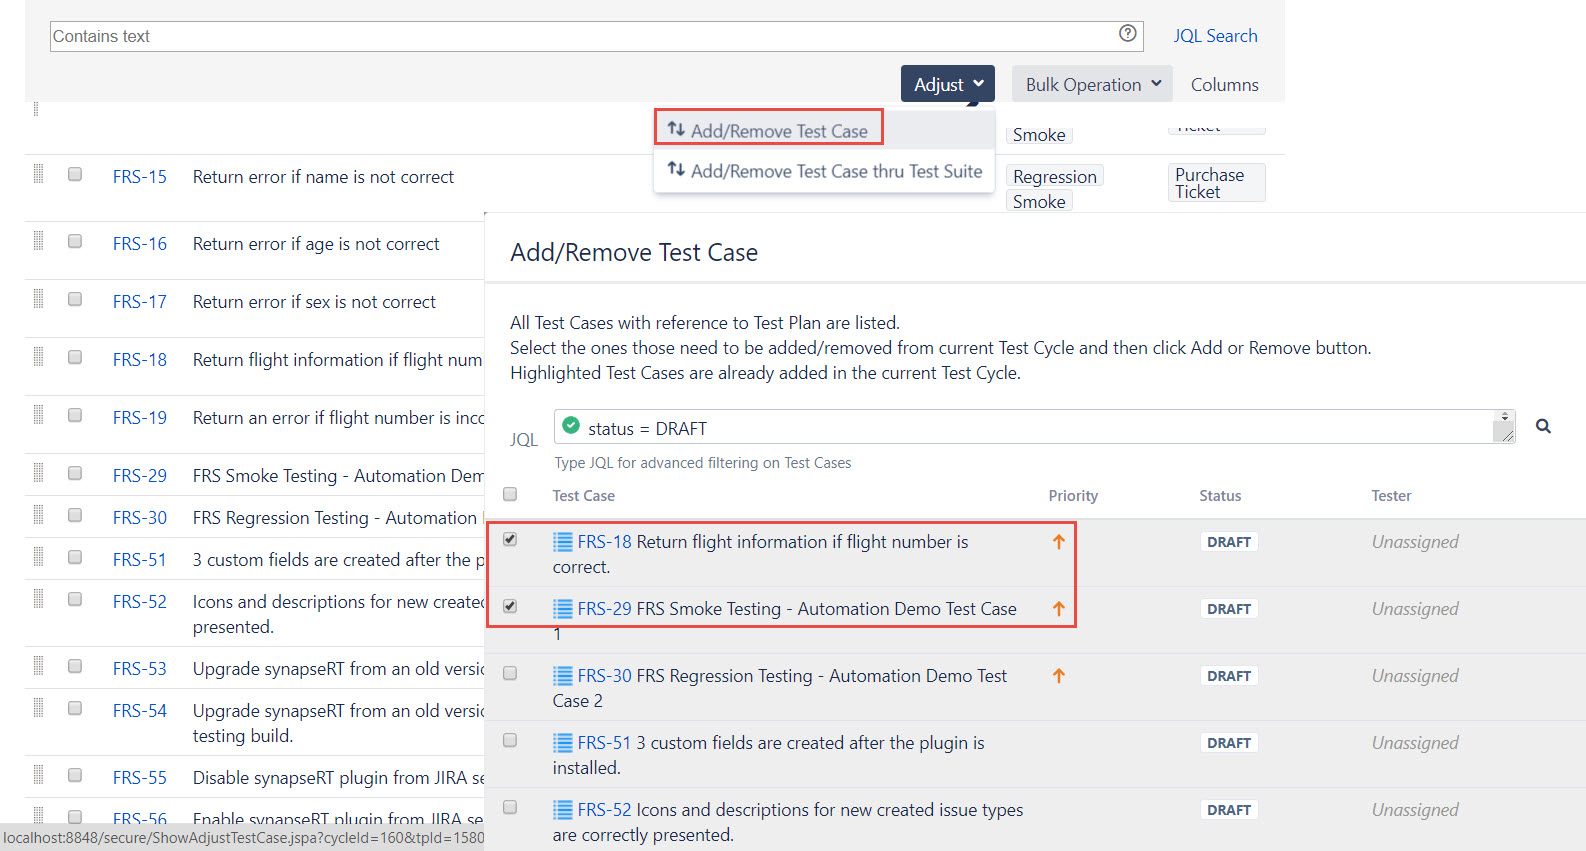This screenshot has height=851, width=1586.
Task: Click the Columns button
Action: [x=1224, y=85]
